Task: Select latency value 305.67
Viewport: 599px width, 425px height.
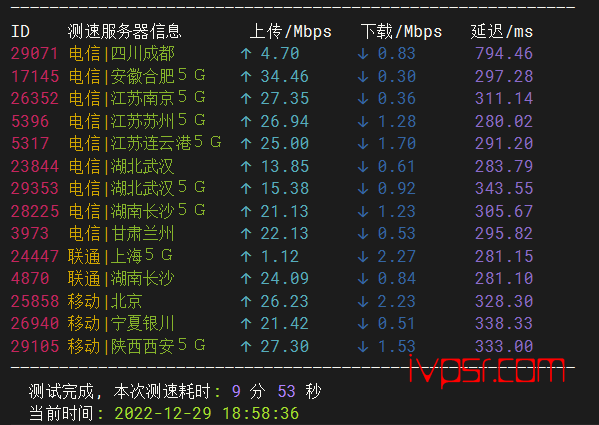Action: tap(504, 212)
